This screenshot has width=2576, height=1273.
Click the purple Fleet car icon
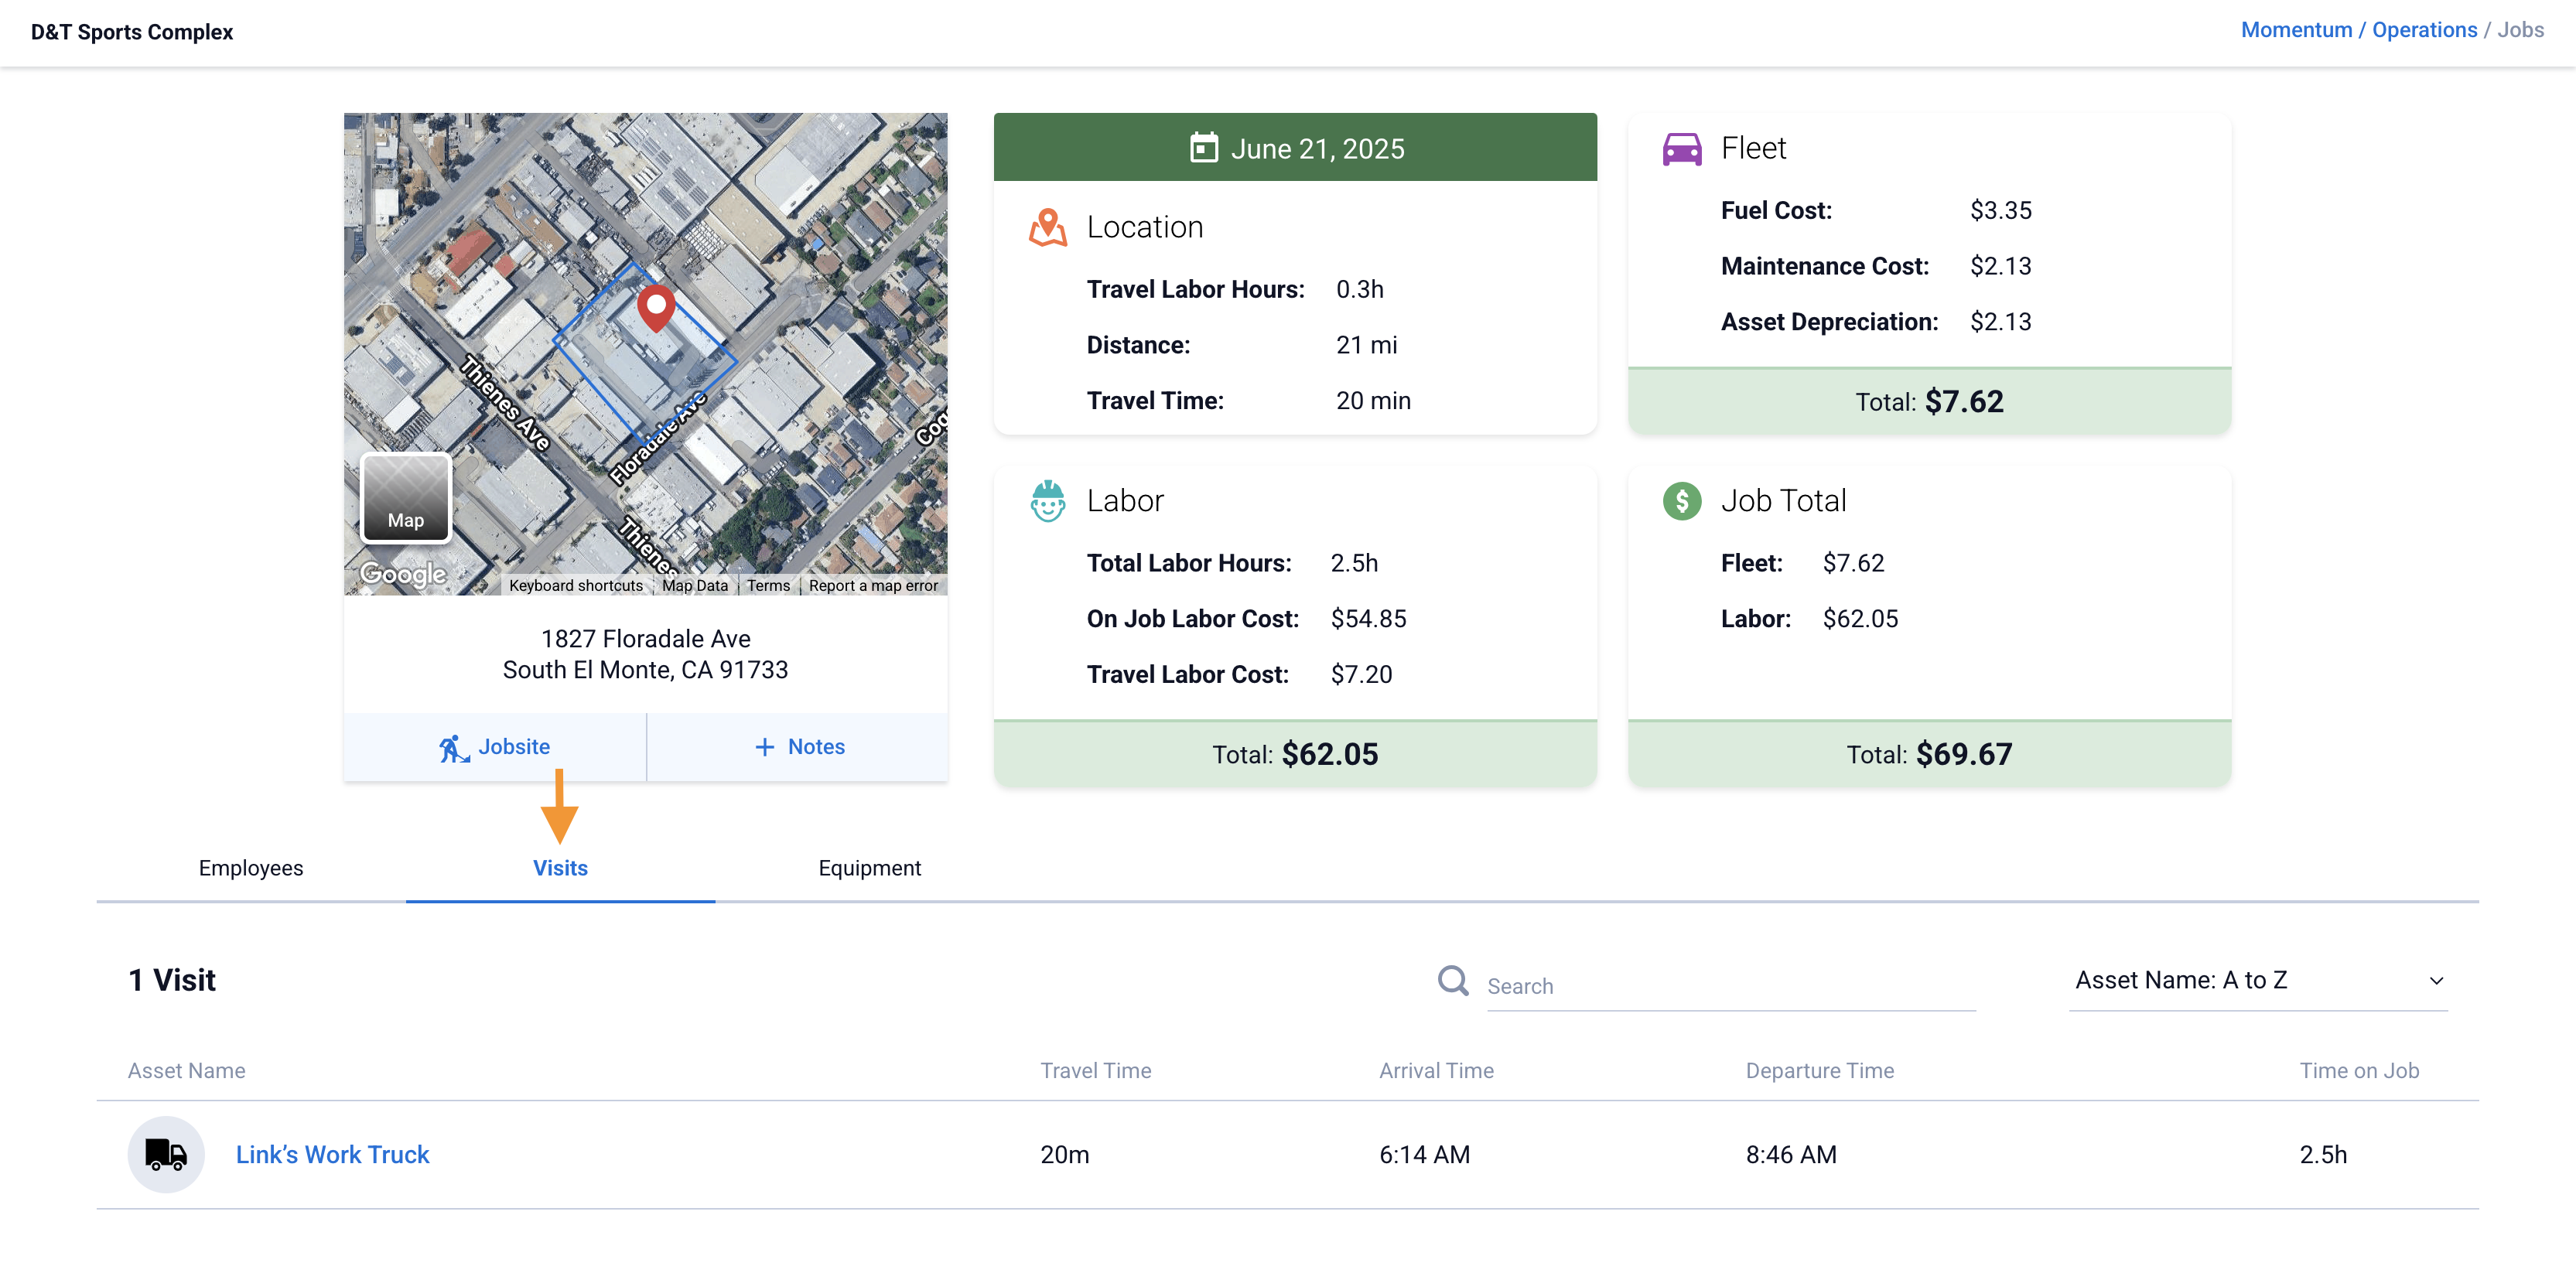pyautogui.click(x=1681, y=149)
